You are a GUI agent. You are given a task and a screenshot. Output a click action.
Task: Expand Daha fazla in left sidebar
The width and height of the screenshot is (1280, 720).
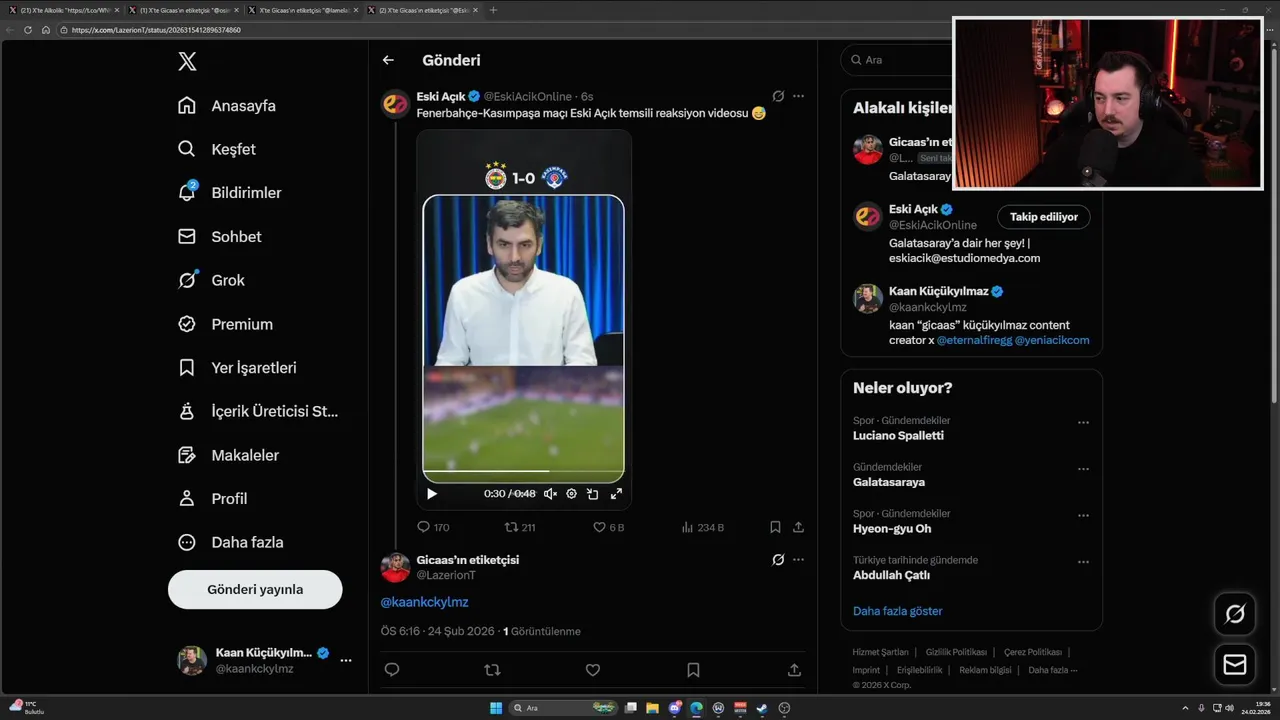232,542
